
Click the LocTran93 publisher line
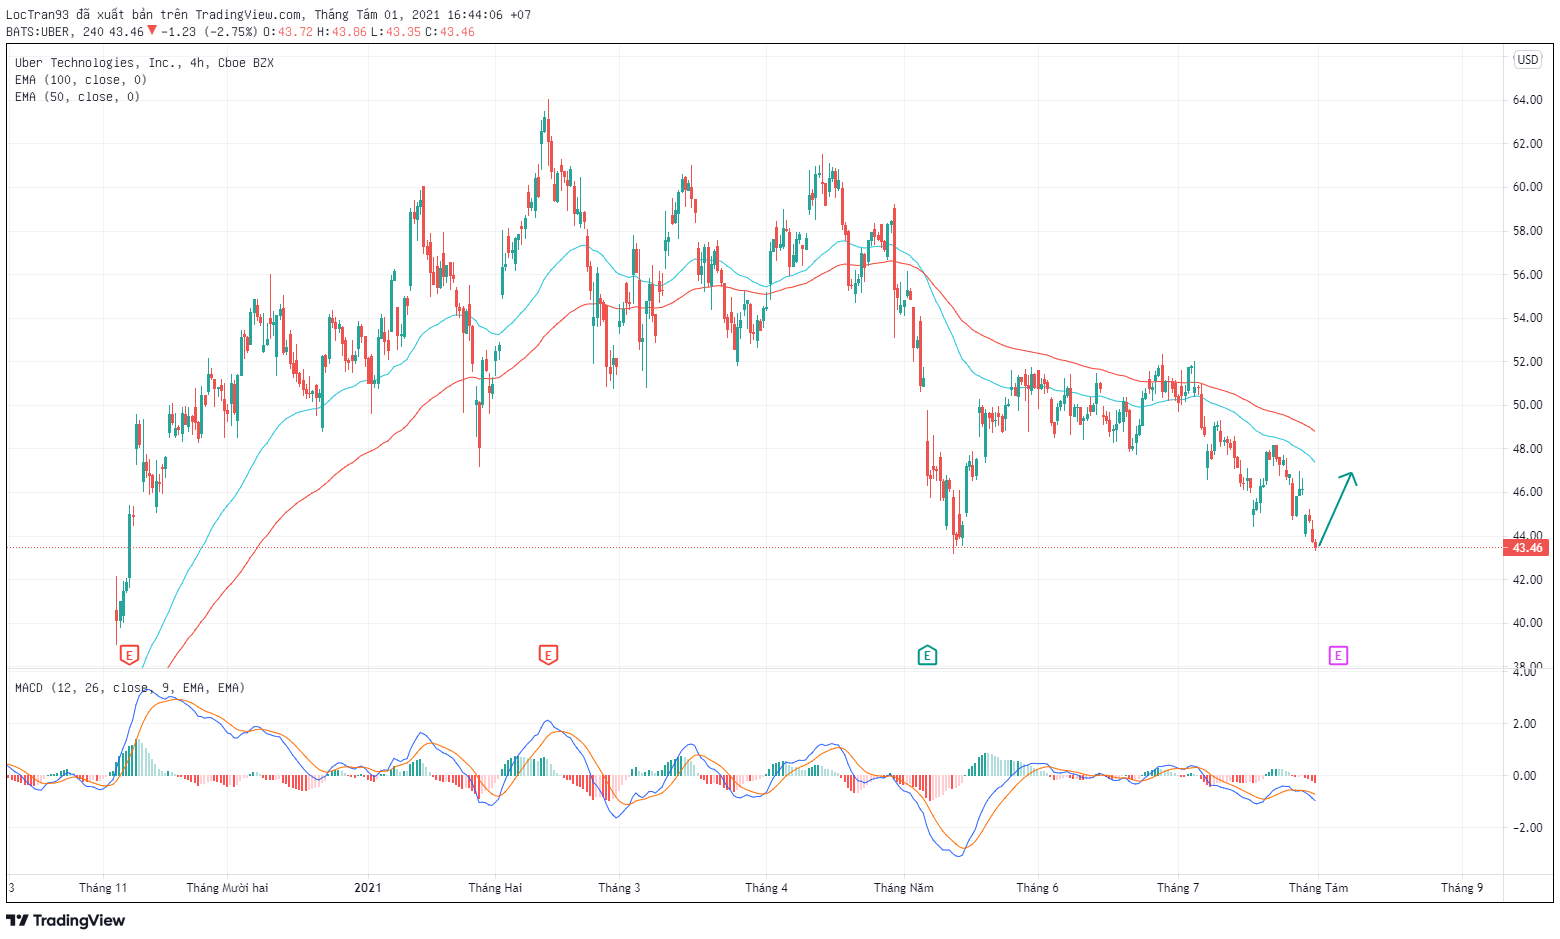click(x=268, y=15)
